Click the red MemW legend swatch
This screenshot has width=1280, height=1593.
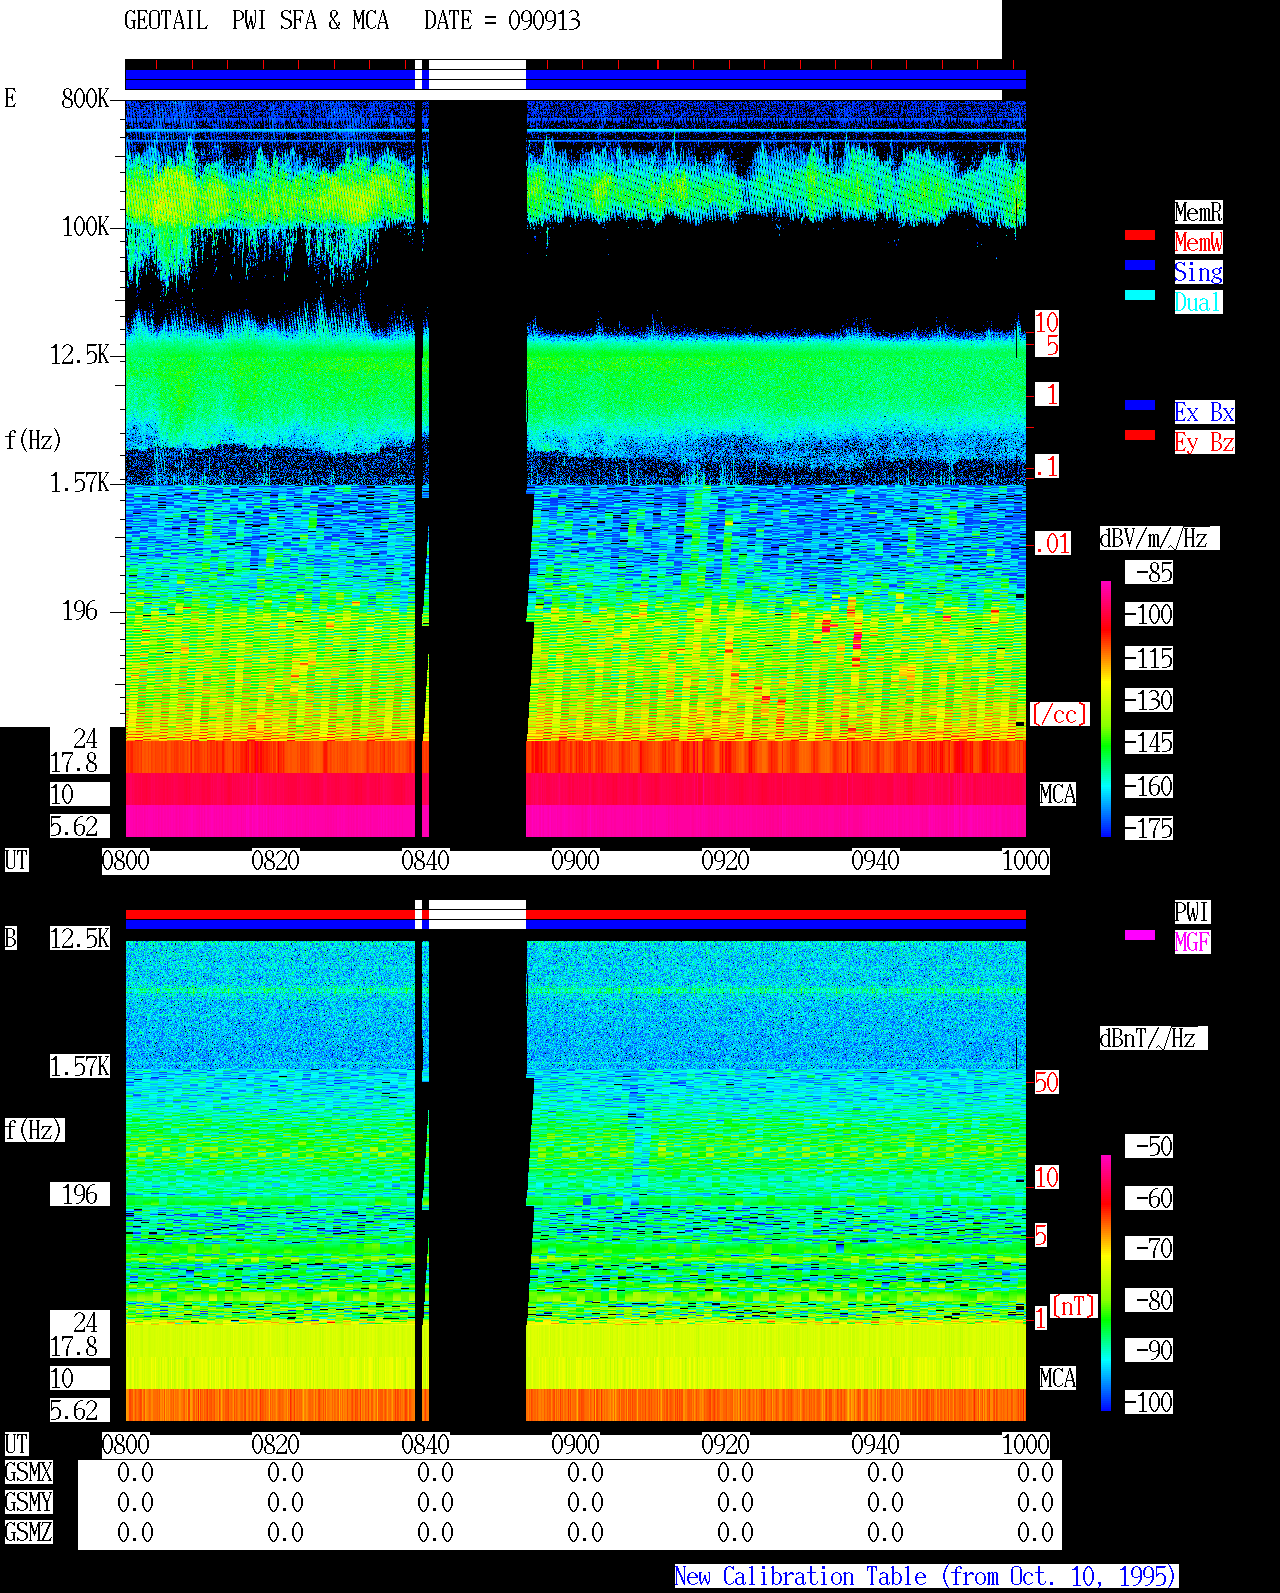pyautogui.click(x=1140, y=235)
